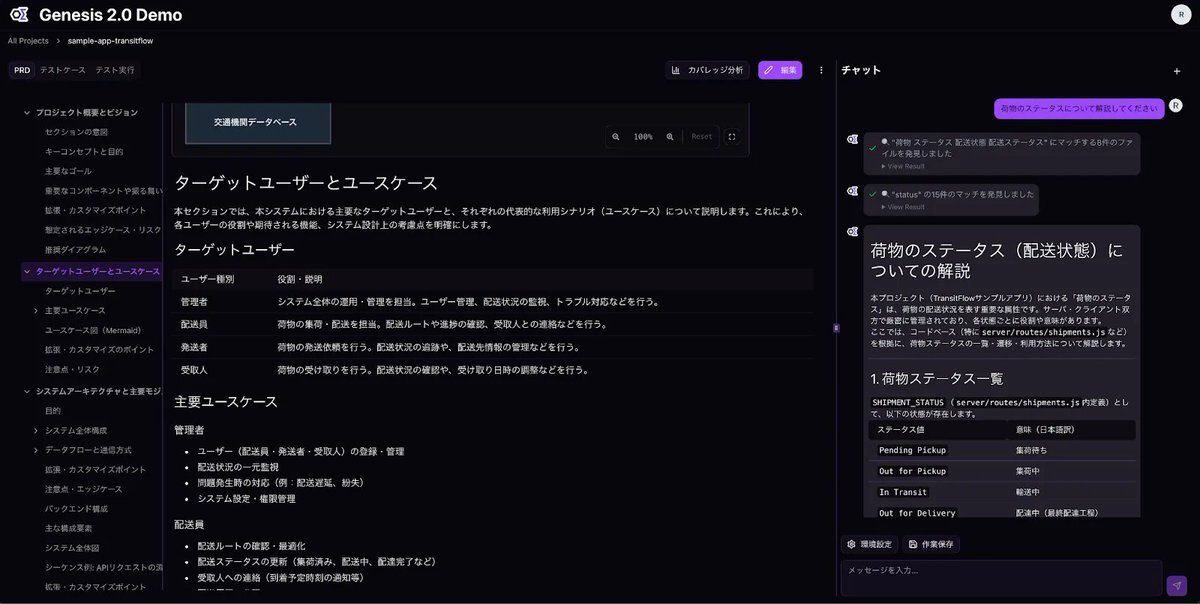This screenshot has height=604, width=1200.
Task: Click the Genesis logo icon in the header
Action: (x=19, y=15)
